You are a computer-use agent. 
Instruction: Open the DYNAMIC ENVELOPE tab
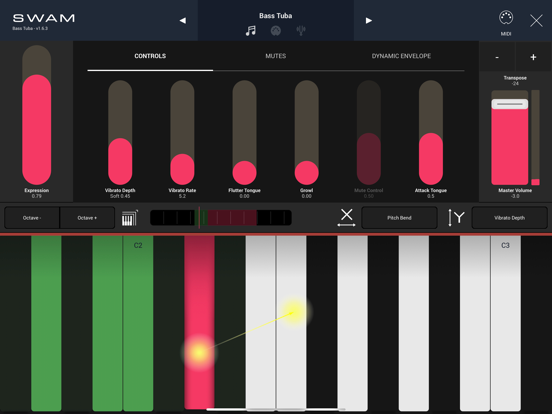pyautogui.click(x=401, y=56)
